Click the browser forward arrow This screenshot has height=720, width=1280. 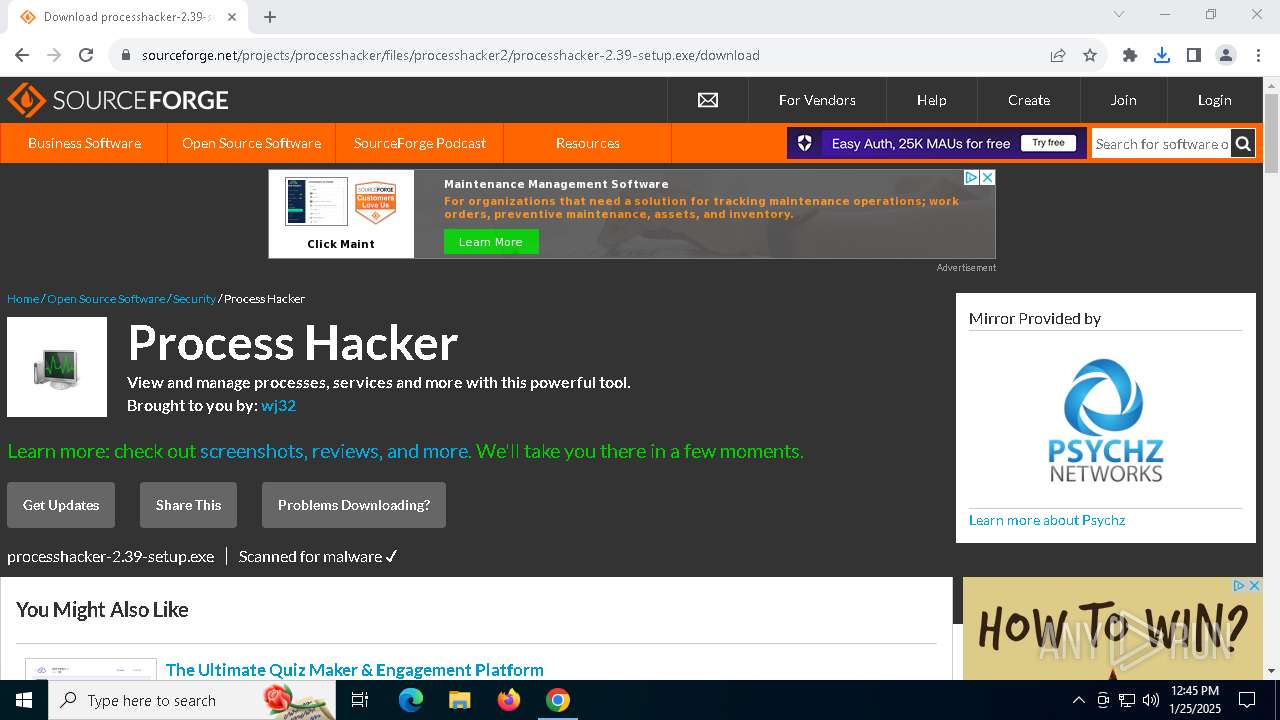pyautogui.click(x=54, y=55)
